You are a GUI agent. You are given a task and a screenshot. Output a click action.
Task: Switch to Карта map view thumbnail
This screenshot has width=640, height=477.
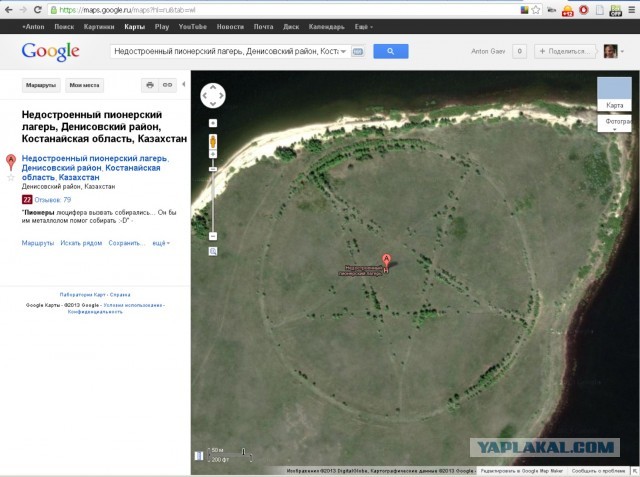click(616, 95)
